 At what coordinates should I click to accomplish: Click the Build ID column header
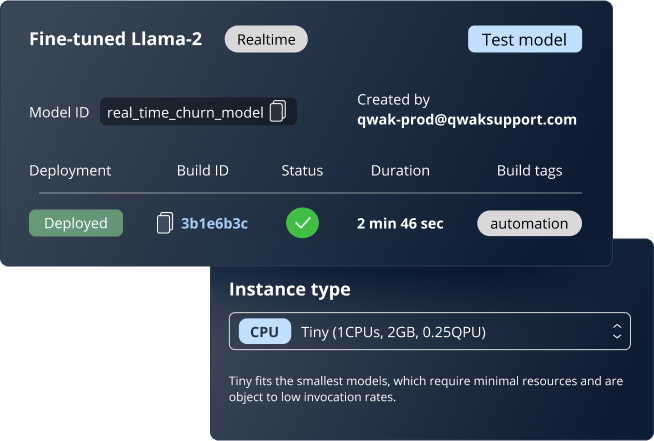[203, 171]
